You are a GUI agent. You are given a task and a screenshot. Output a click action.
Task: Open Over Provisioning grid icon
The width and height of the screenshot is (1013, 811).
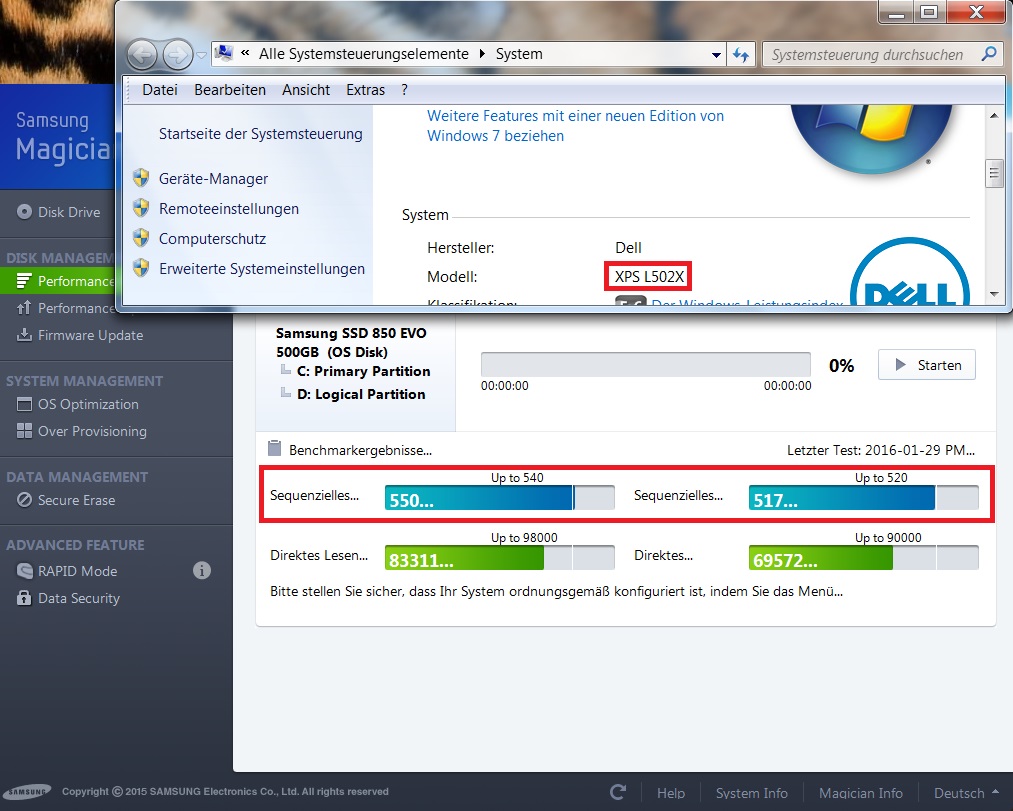point(24,431)
